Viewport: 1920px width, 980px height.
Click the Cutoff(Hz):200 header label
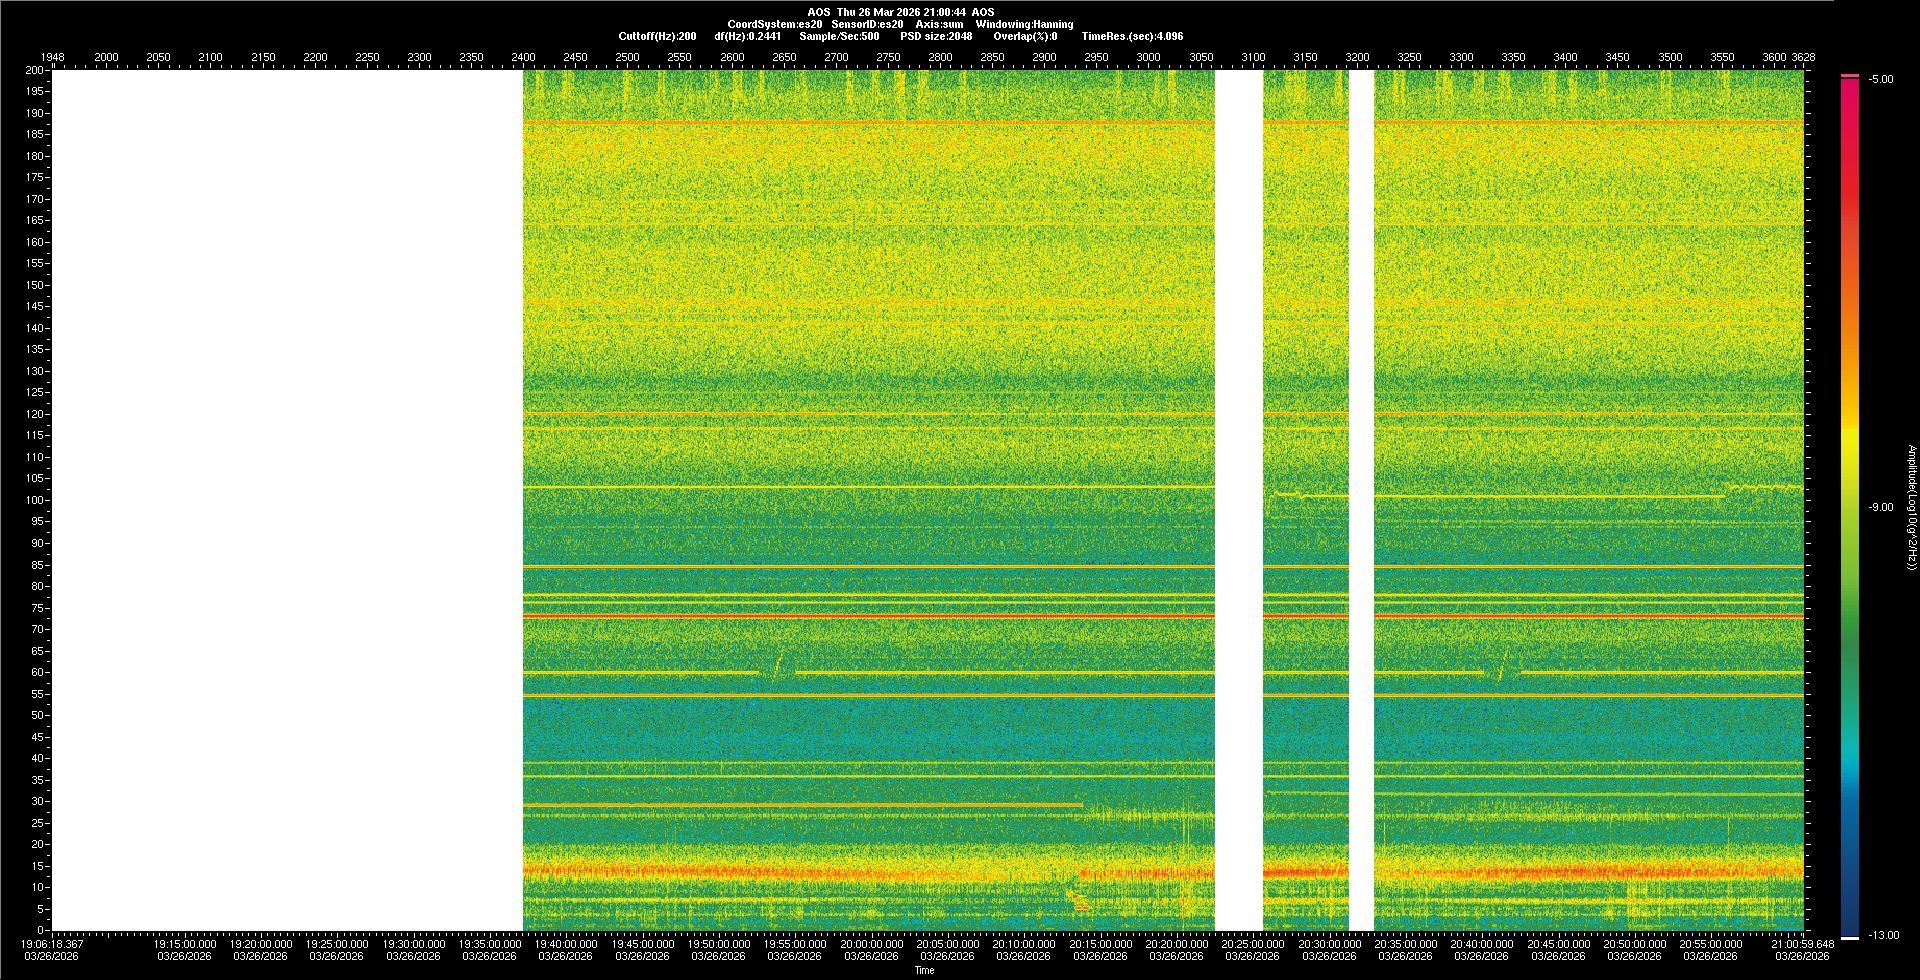[x=657, y=36]
